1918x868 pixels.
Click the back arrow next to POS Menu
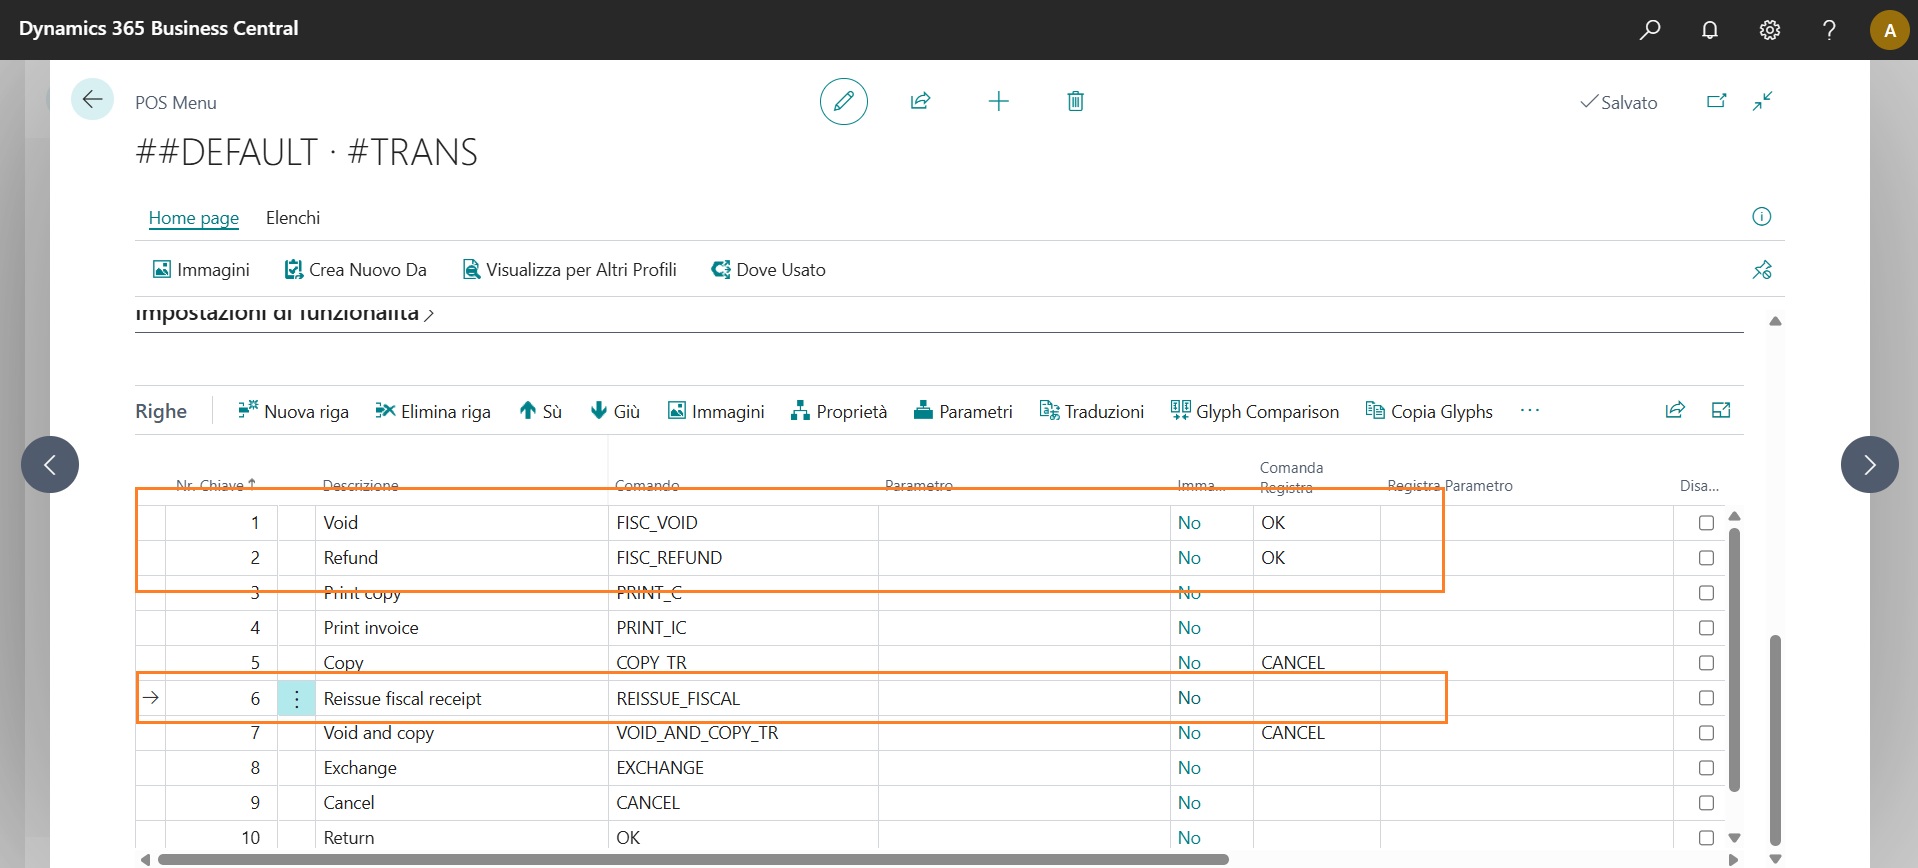pyautogui.click(x=92, y=100)
